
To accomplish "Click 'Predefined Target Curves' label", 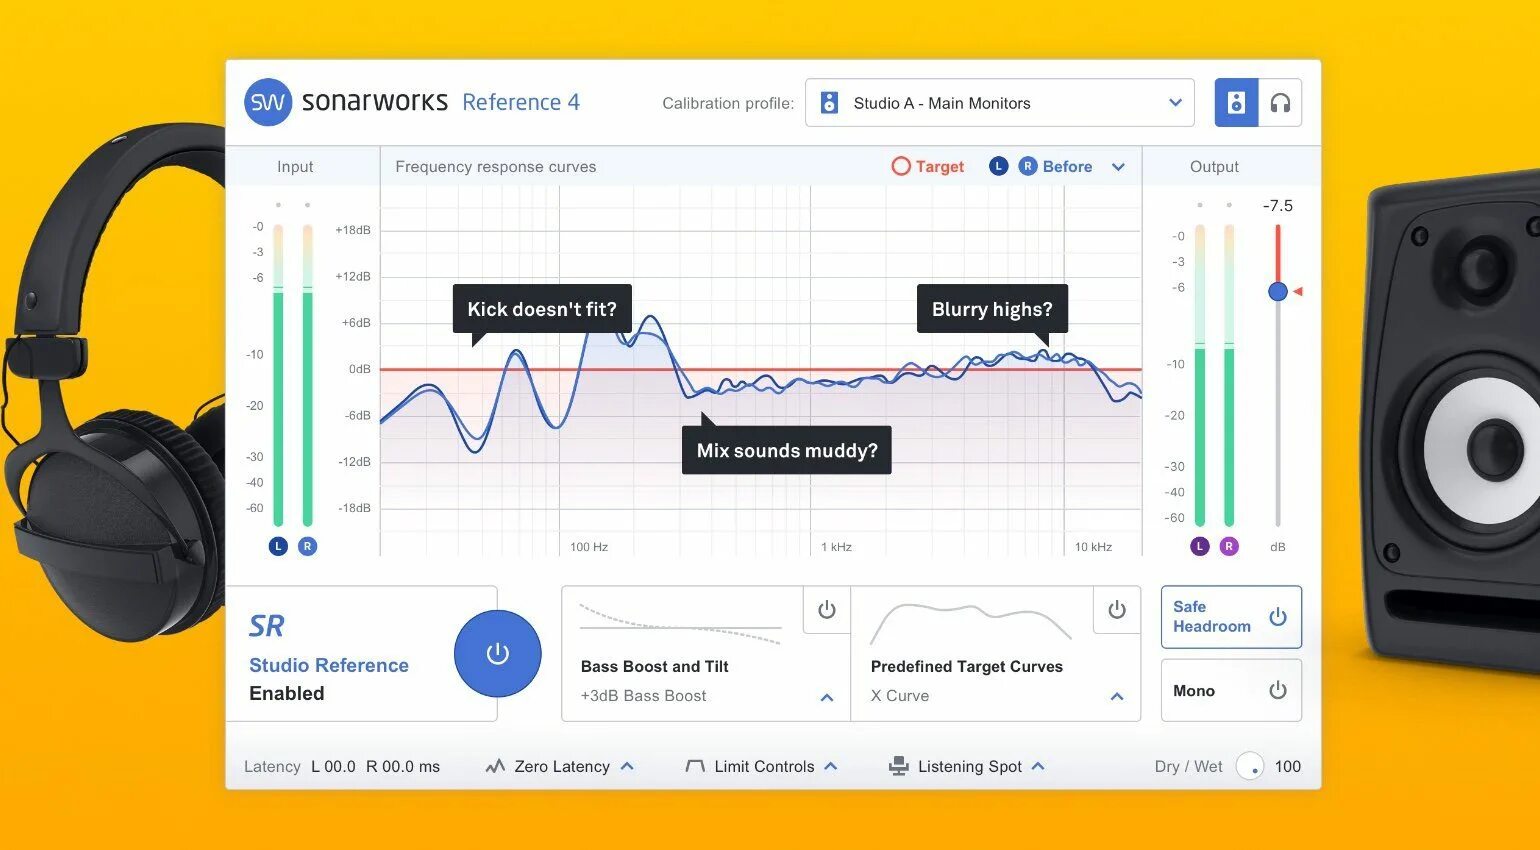I will (967, 666).
